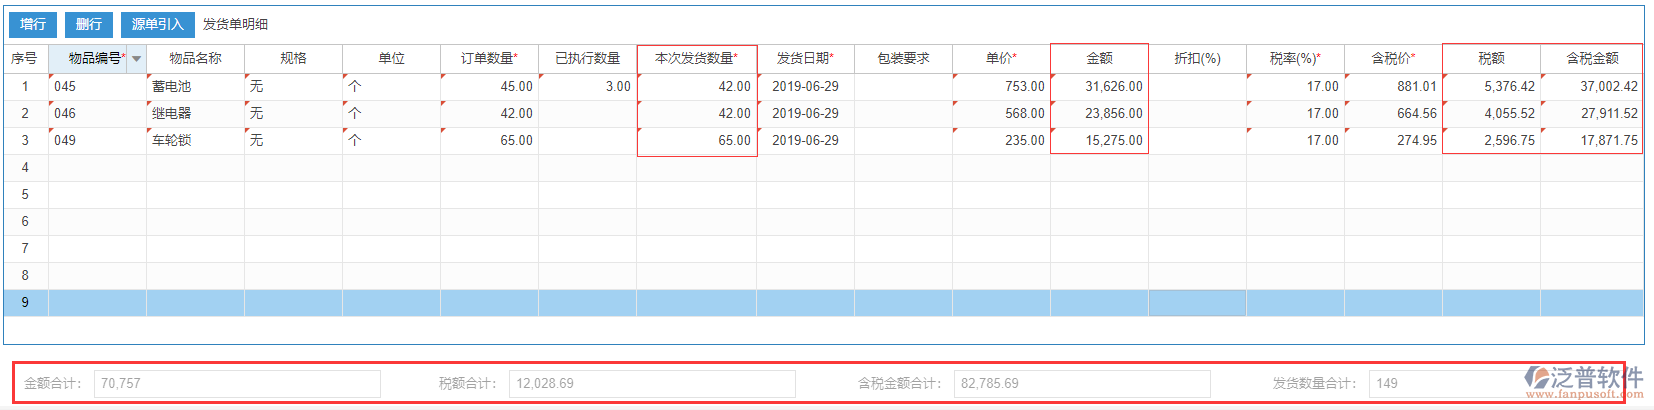Click unit price cell 568.00
This screenshot has width=1654, height=410.
click(x=1001, y=114)
